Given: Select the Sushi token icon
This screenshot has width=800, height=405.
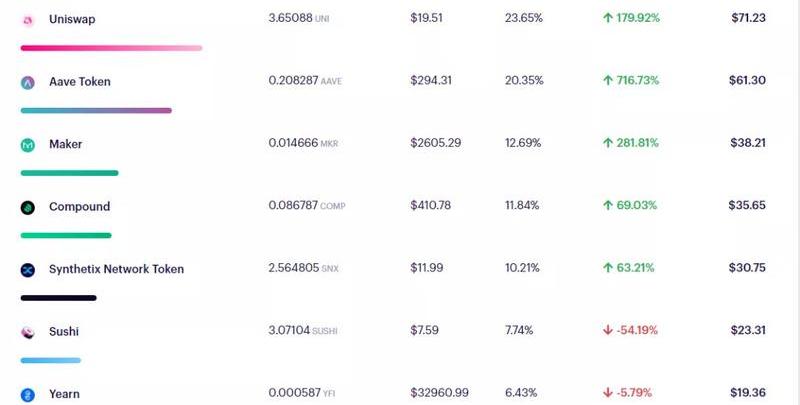Looking at the screenshot, I should click(28, 332).
